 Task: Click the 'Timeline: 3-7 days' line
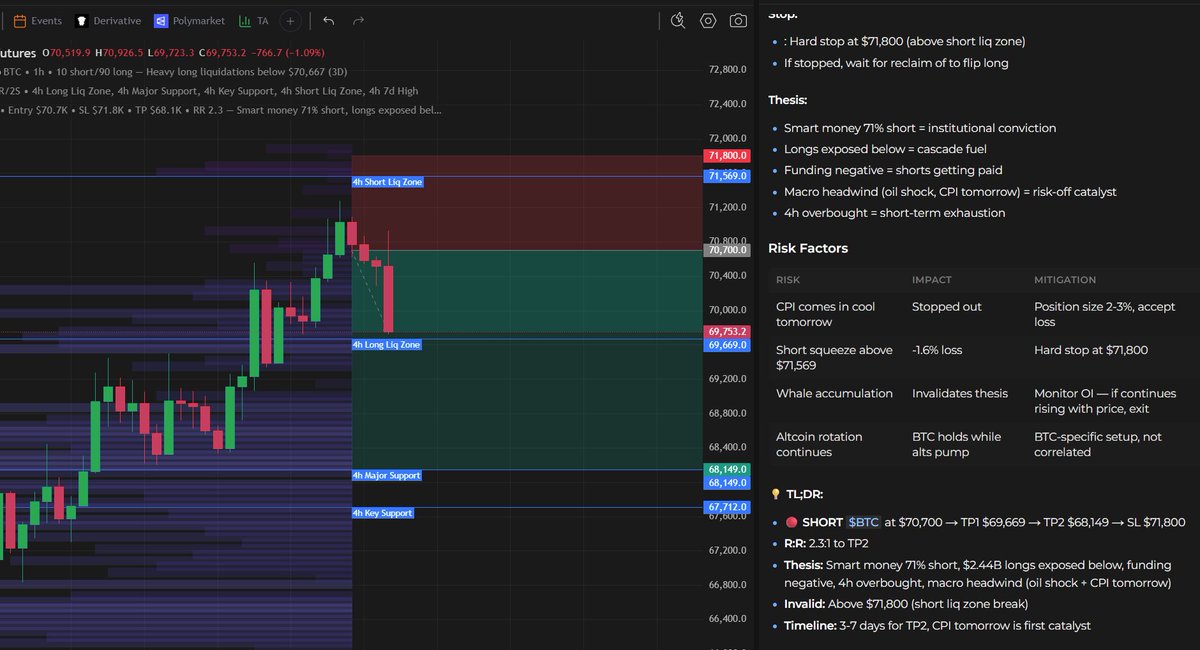pyautogui.click(x=937, y=625)
